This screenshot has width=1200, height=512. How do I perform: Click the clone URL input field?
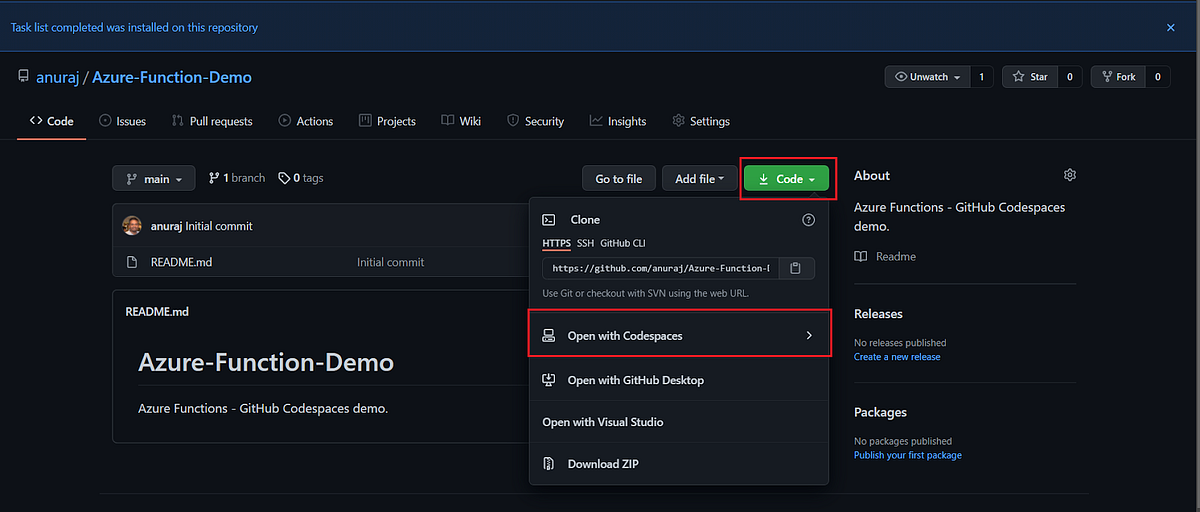pos(659,268)
